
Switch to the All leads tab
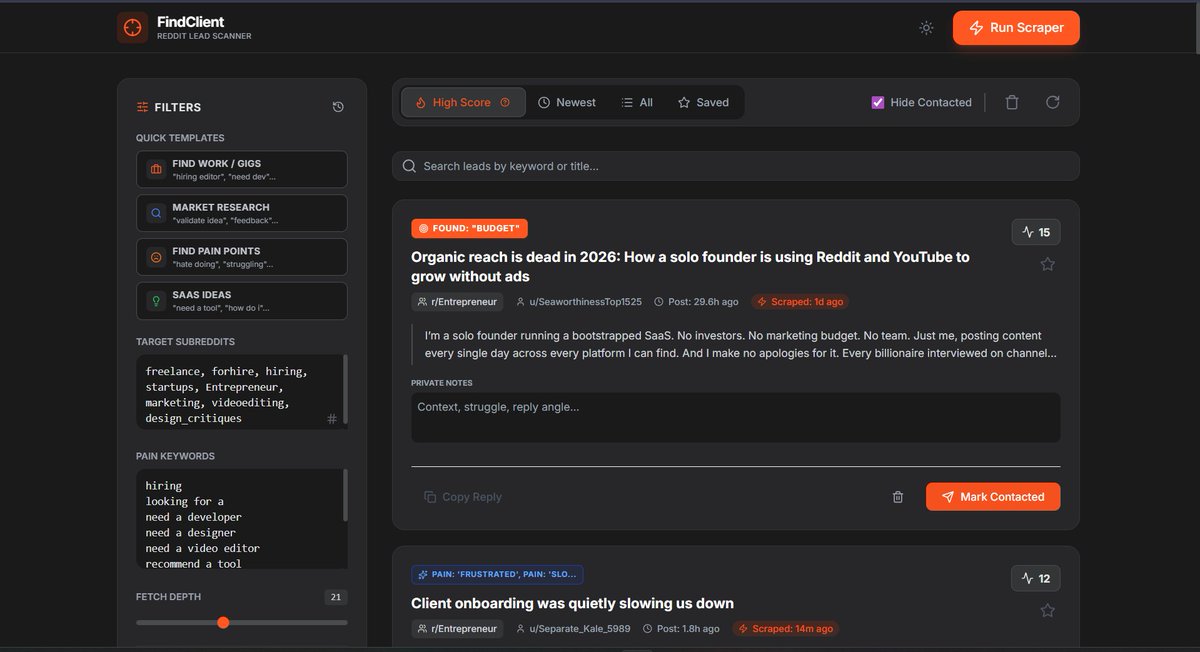pyautogui.click(x=637, y=102)
